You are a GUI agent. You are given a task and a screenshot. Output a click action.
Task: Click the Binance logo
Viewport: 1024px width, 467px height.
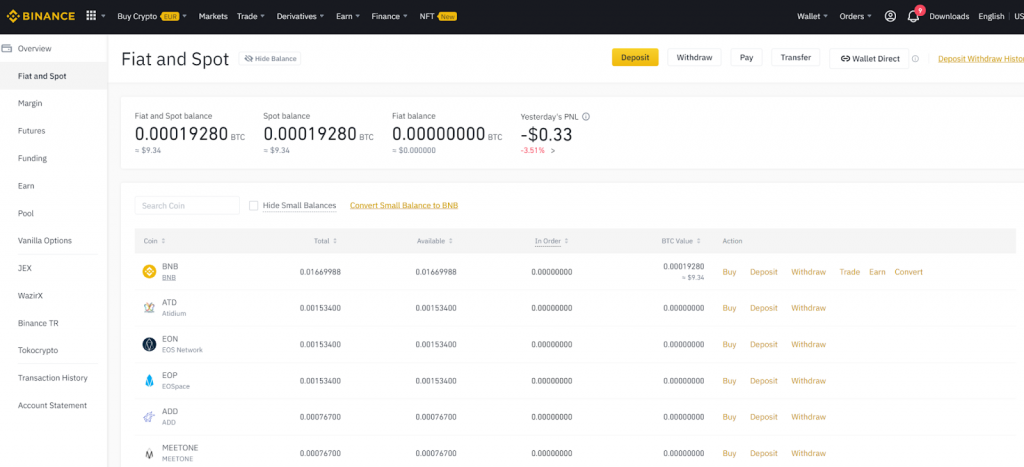click(40, 16)
